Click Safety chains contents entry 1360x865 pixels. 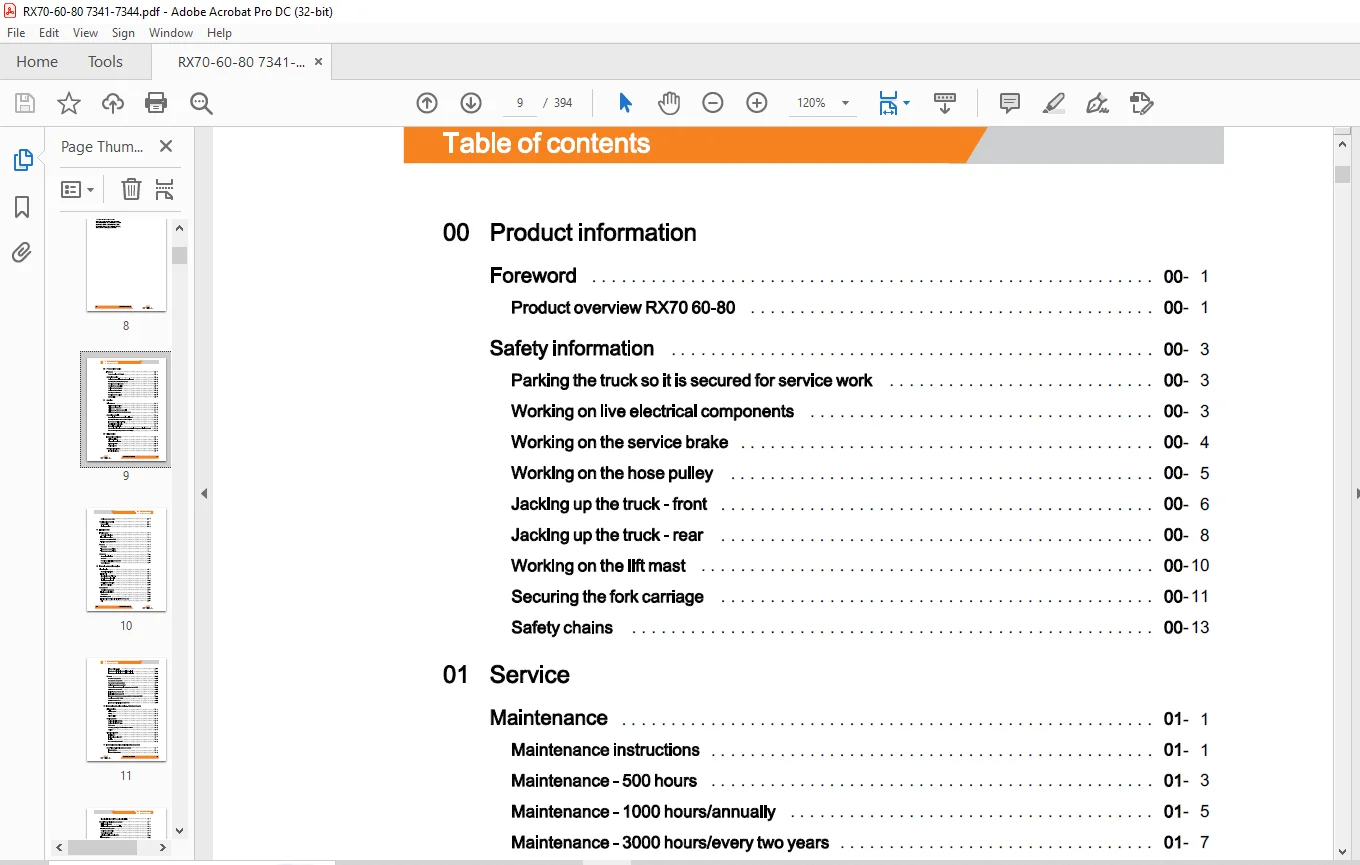coord(562,628)
